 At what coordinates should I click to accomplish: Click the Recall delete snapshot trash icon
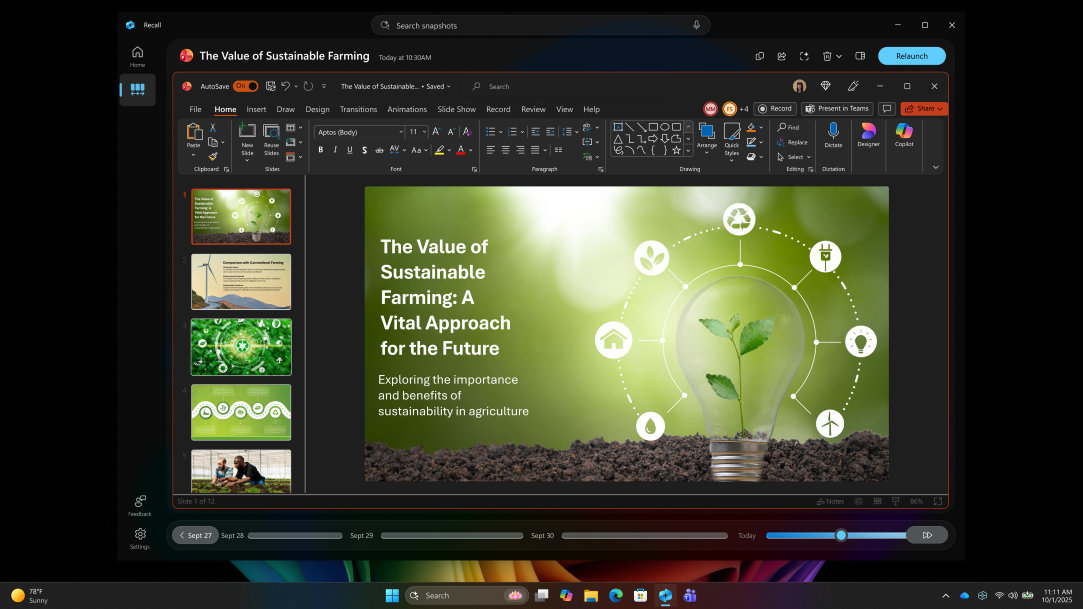click(x=827, y=56)
